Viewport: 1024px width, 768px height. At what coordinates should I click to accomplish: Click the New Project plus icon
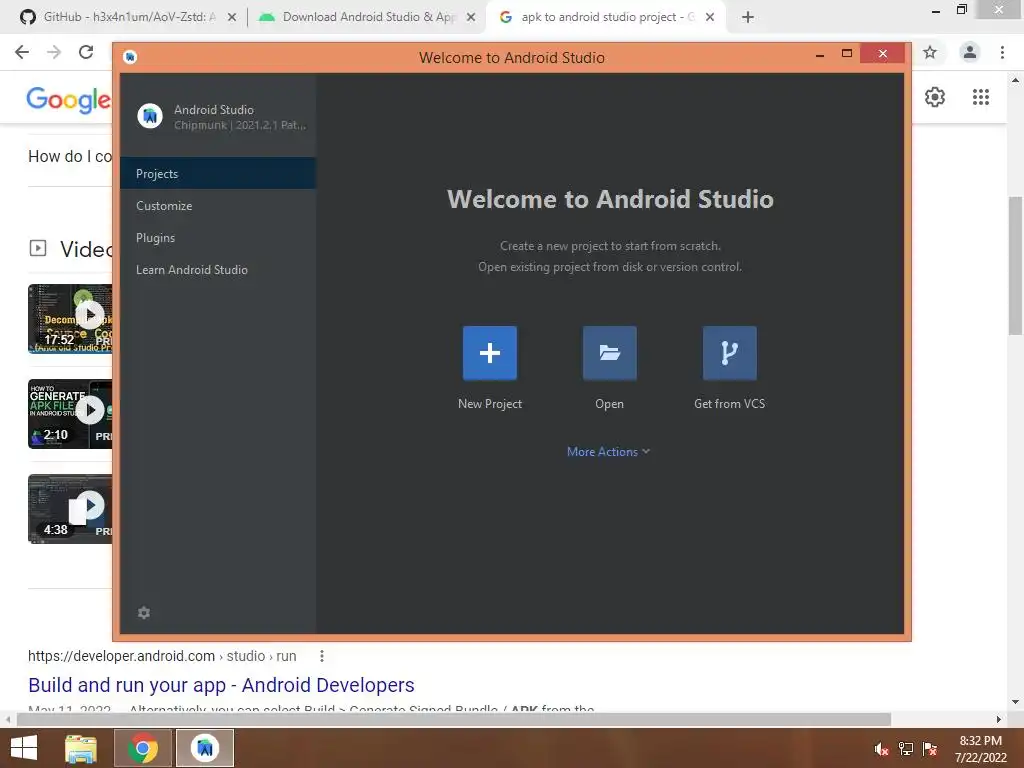click(490, 353)
